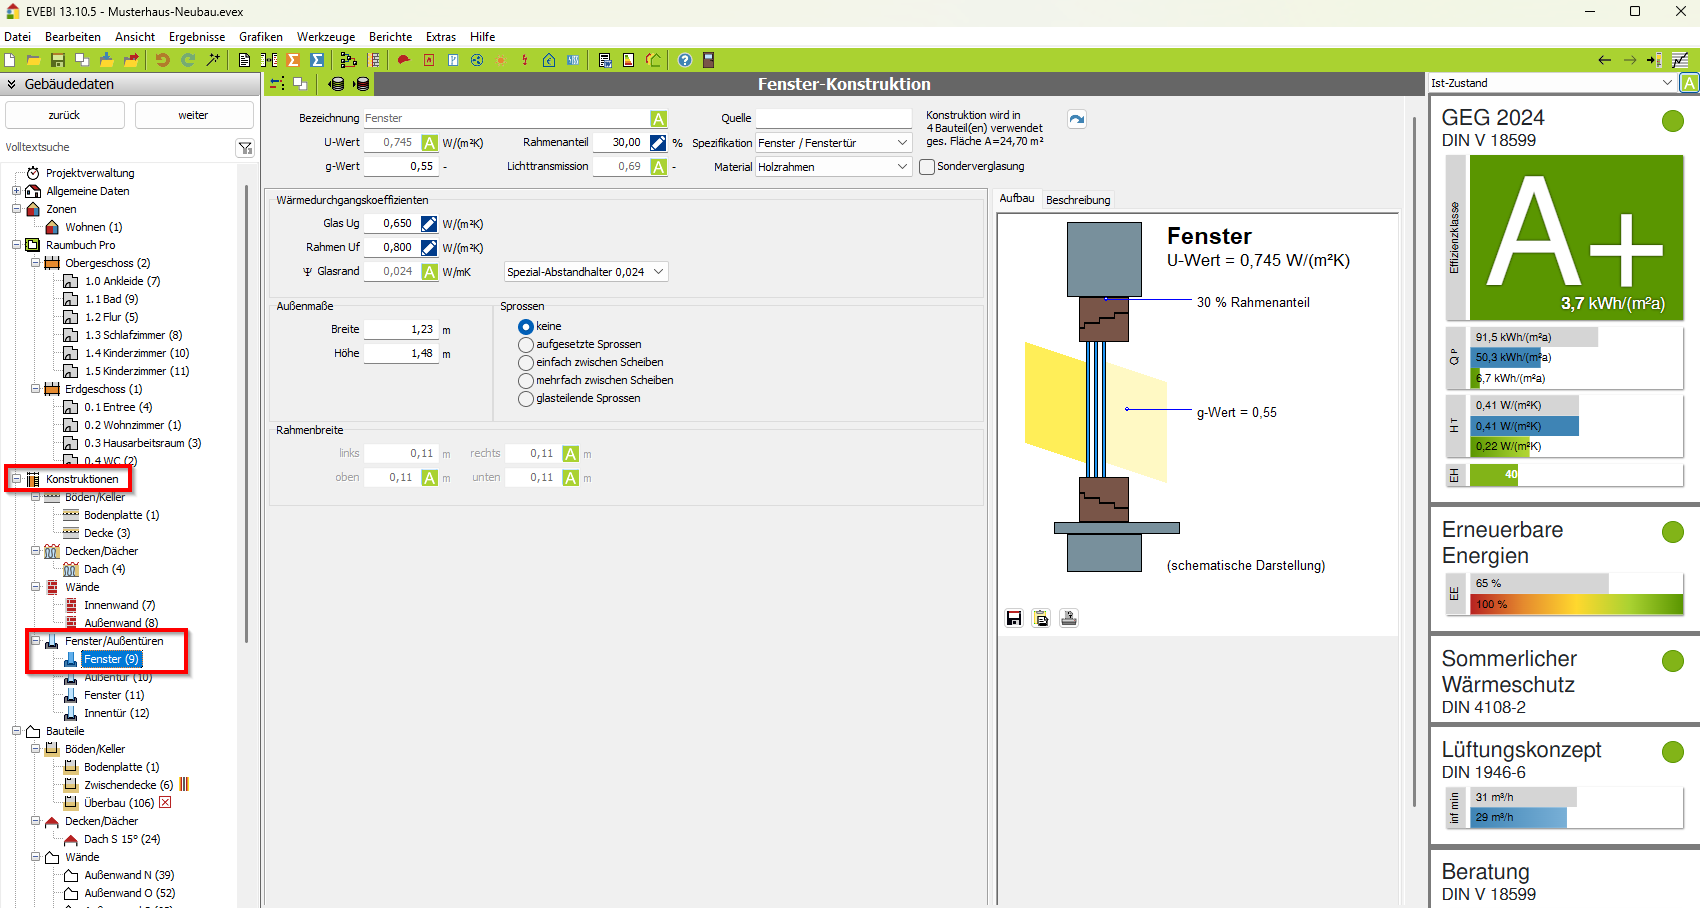The width and height of the screenshot is (1700, 908).
Task: Click the print icon below window diagram
Action: pos(1068,618)
